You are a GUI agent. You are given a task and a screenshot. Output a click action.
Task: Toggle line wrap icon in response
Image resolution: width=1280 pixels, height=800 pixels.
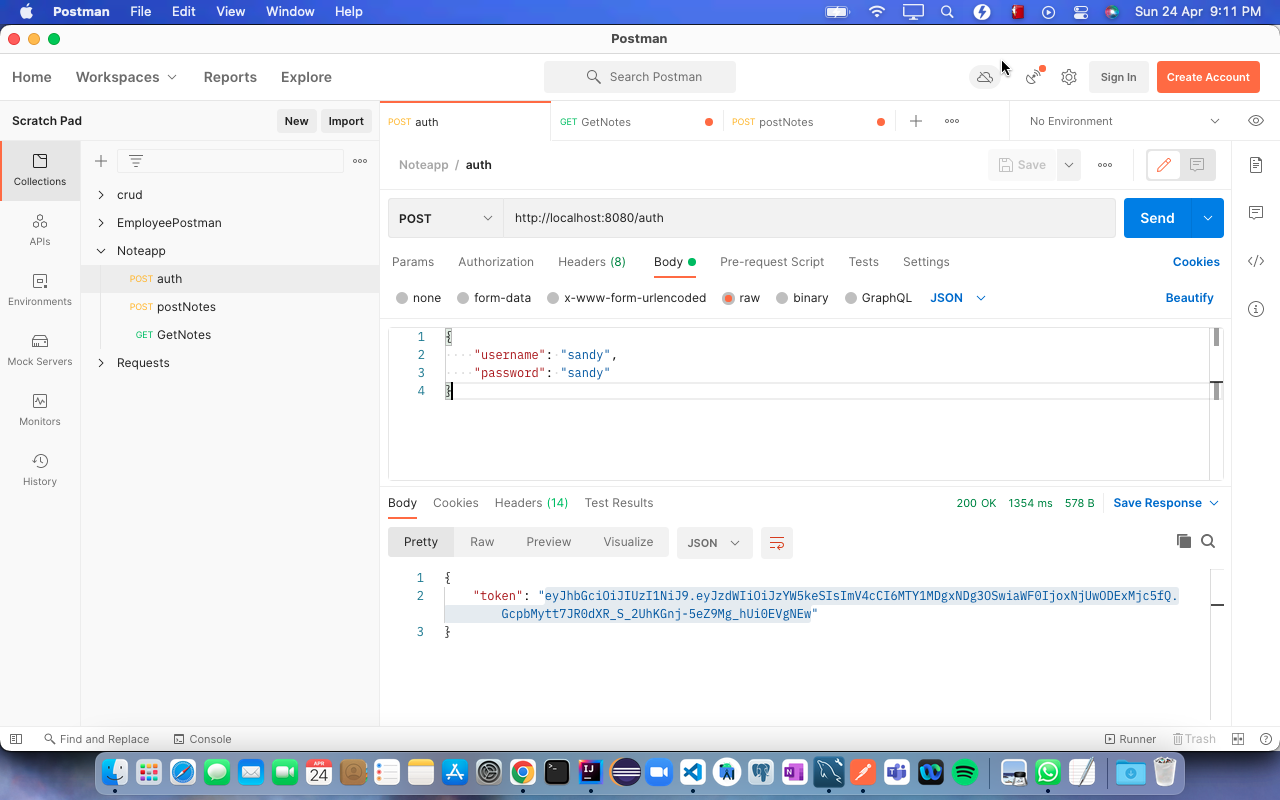(x=777, y=542)
